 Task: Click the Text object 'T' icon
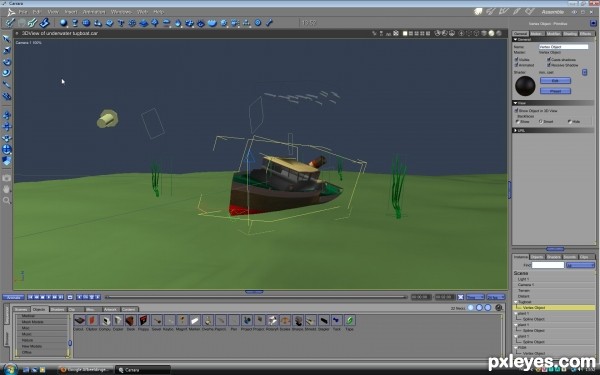click(x=121, y=23)
